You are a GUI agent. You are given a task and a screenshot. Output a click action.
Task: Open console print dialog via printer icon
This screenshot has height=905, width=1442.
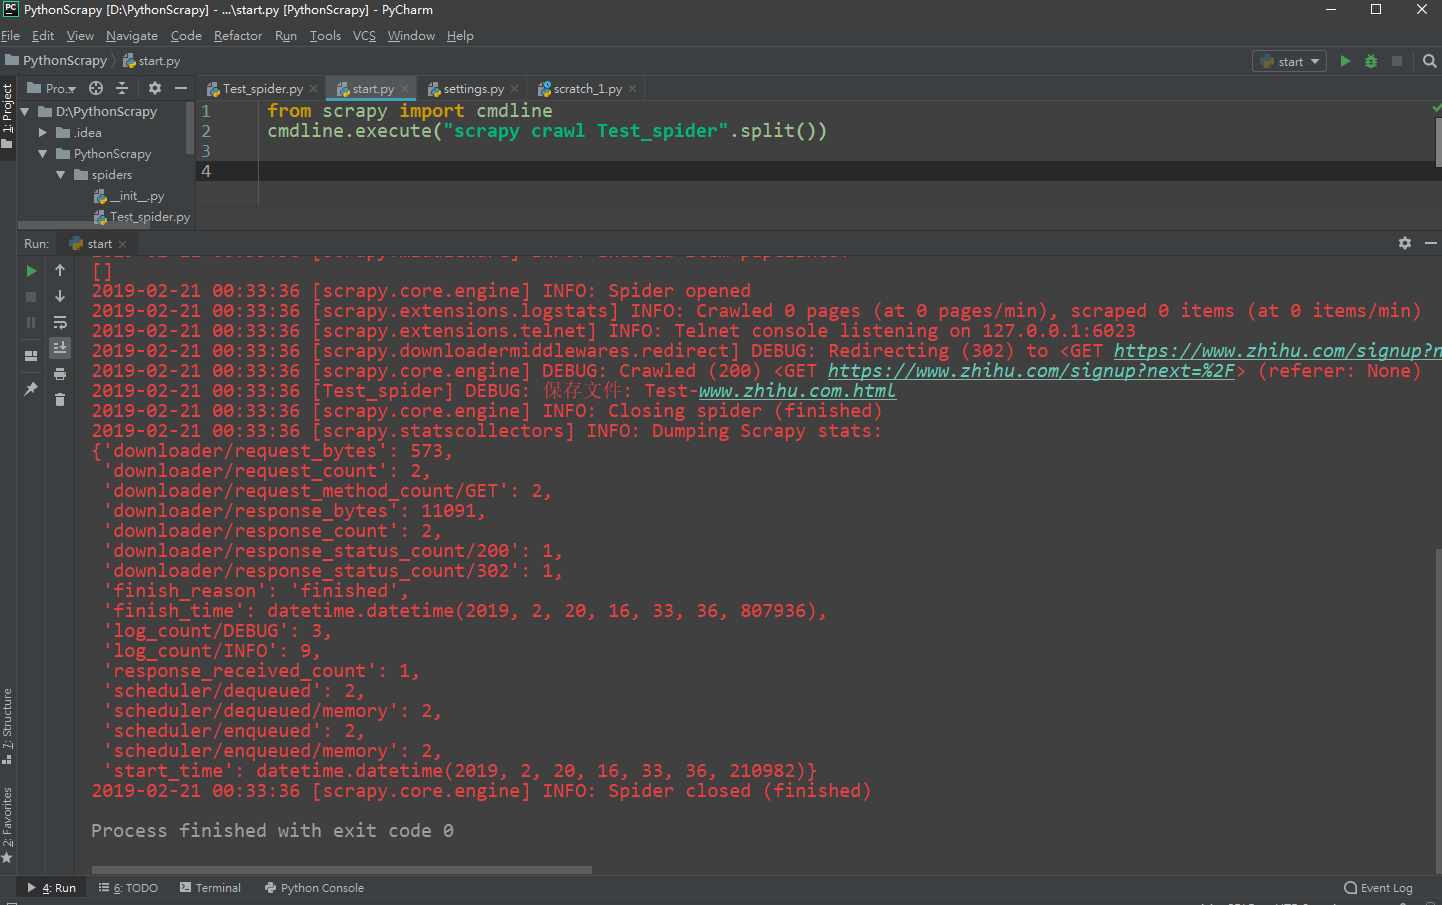coord(60,373)
